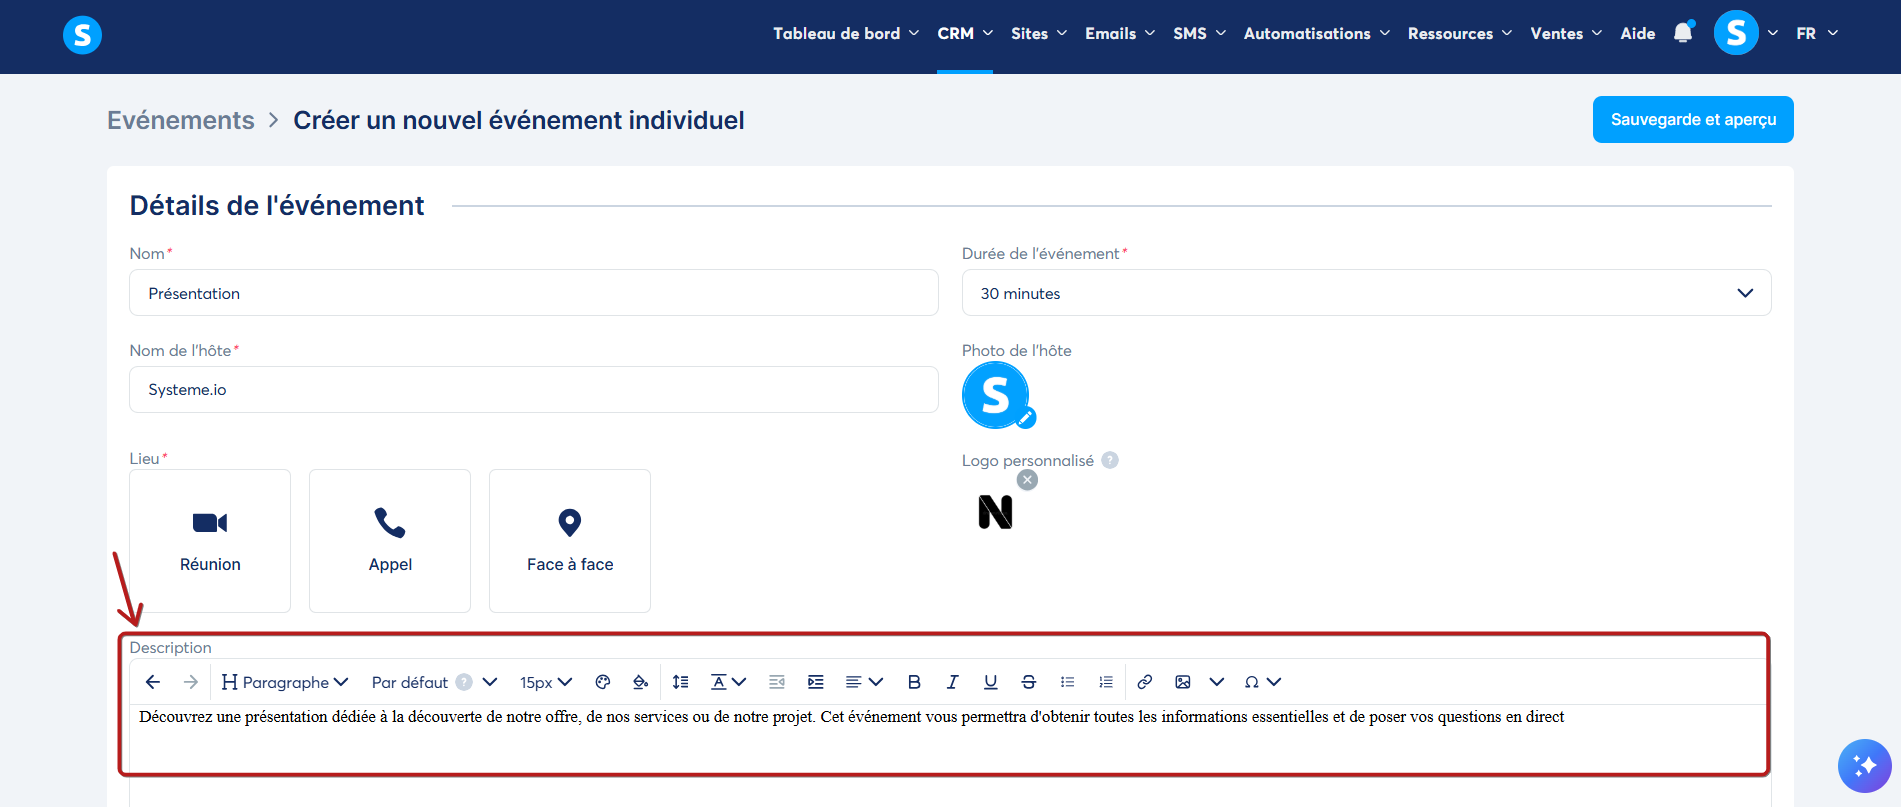Select Appel as the location

click(x=390, y=541)
